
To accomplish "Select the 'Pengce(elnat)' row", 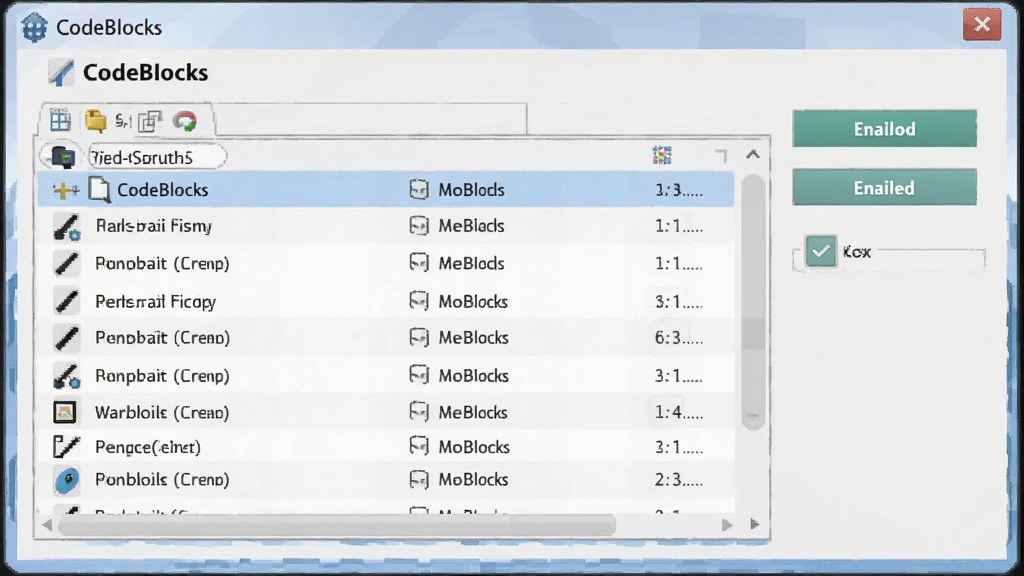I will [385, 447].
